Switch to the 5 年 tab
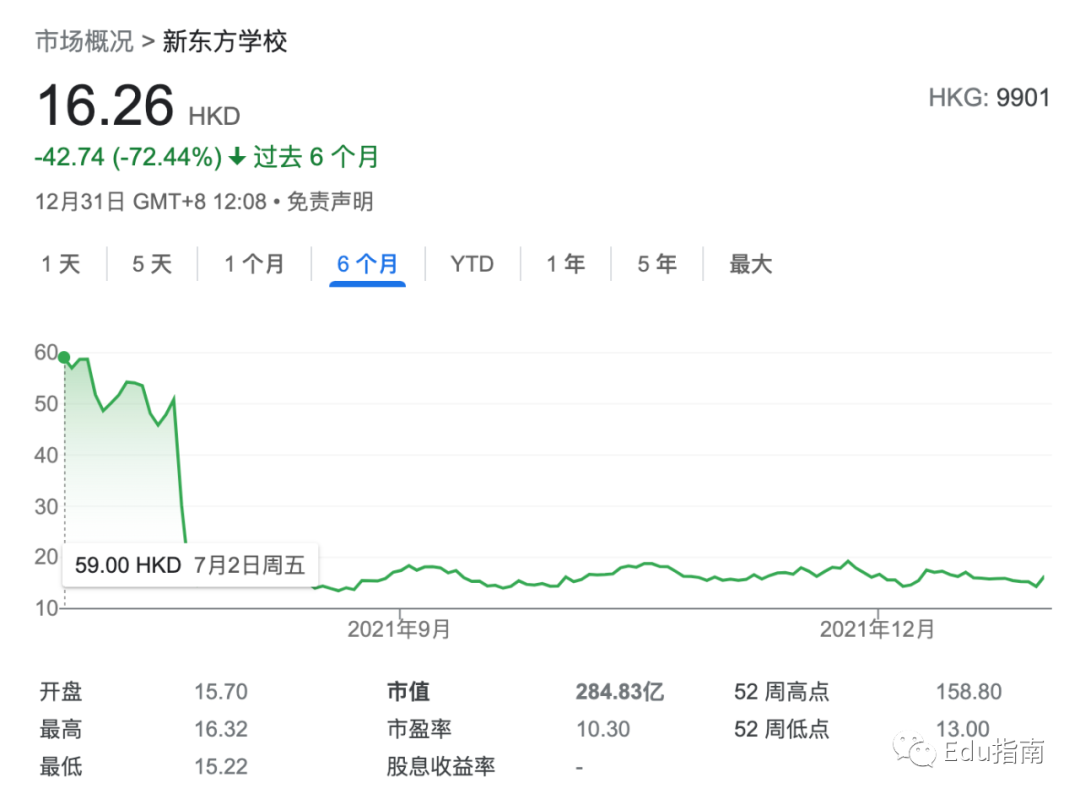This screenshot has height=799, width=1080. (656, 264)
